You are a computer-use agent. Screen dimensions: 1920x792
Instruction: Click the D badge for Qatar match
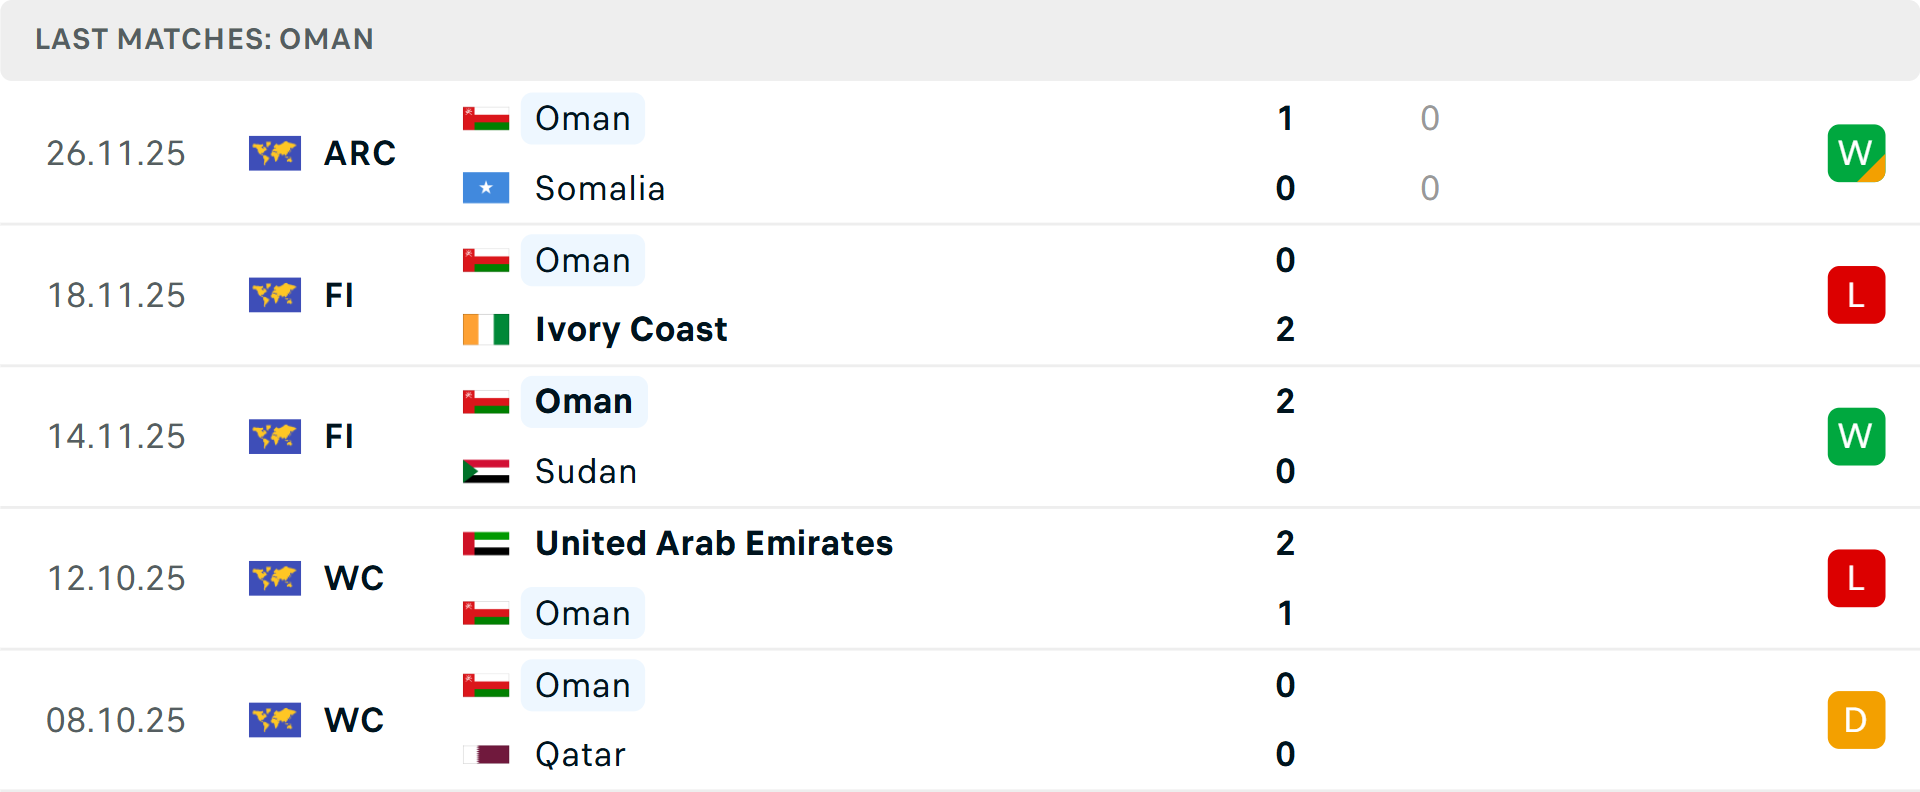coord(1856,720)
